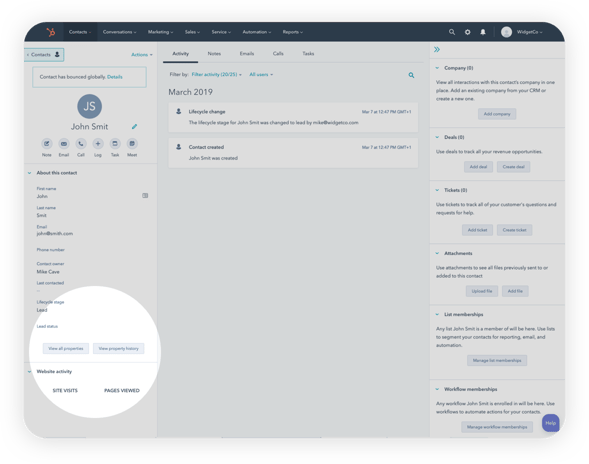Go back to Contacts list
Image resolution: width=589 pixels, height=464 pixels.
coord(44,55)
